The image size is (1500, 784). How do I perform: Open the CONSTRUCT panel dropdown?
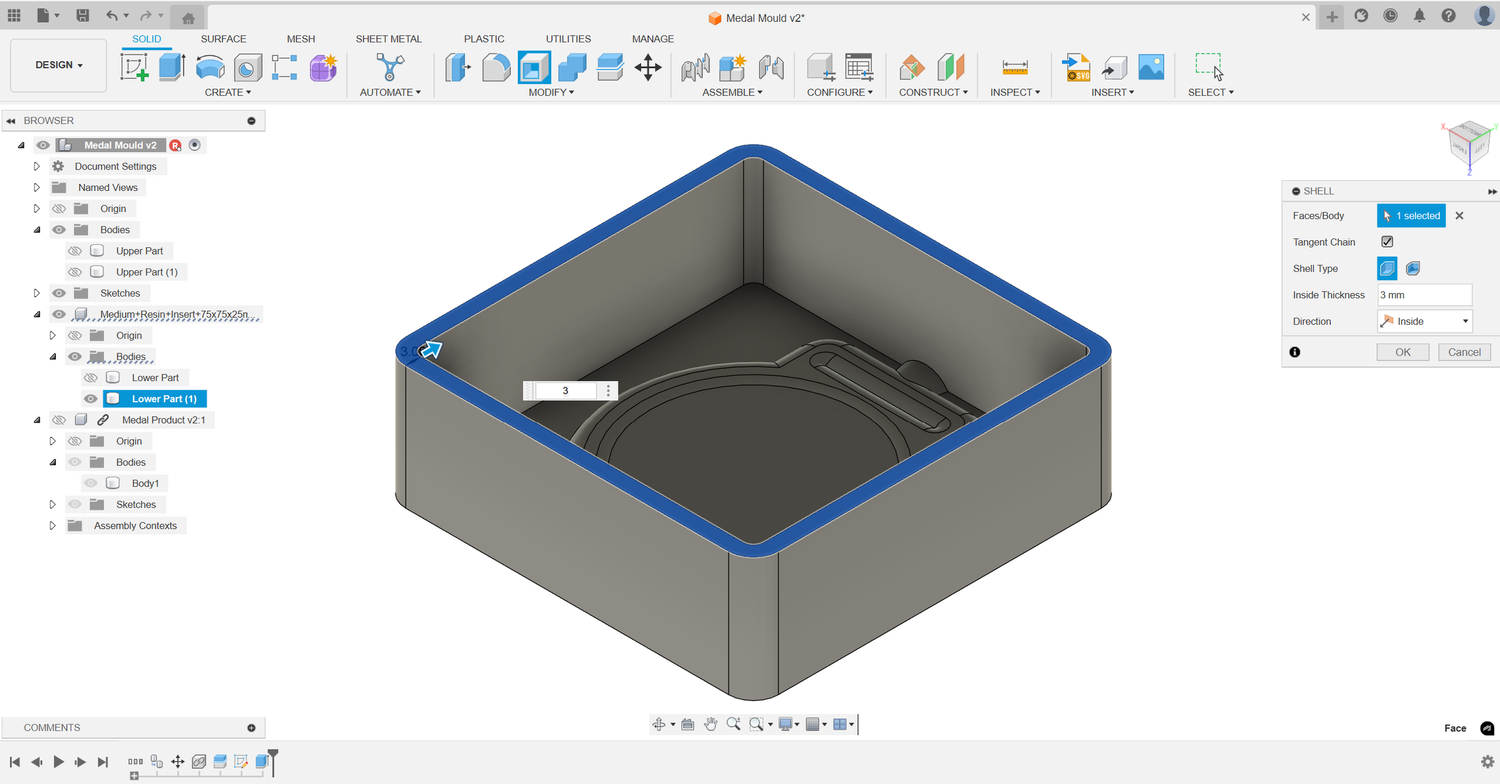tap(933, 92)
